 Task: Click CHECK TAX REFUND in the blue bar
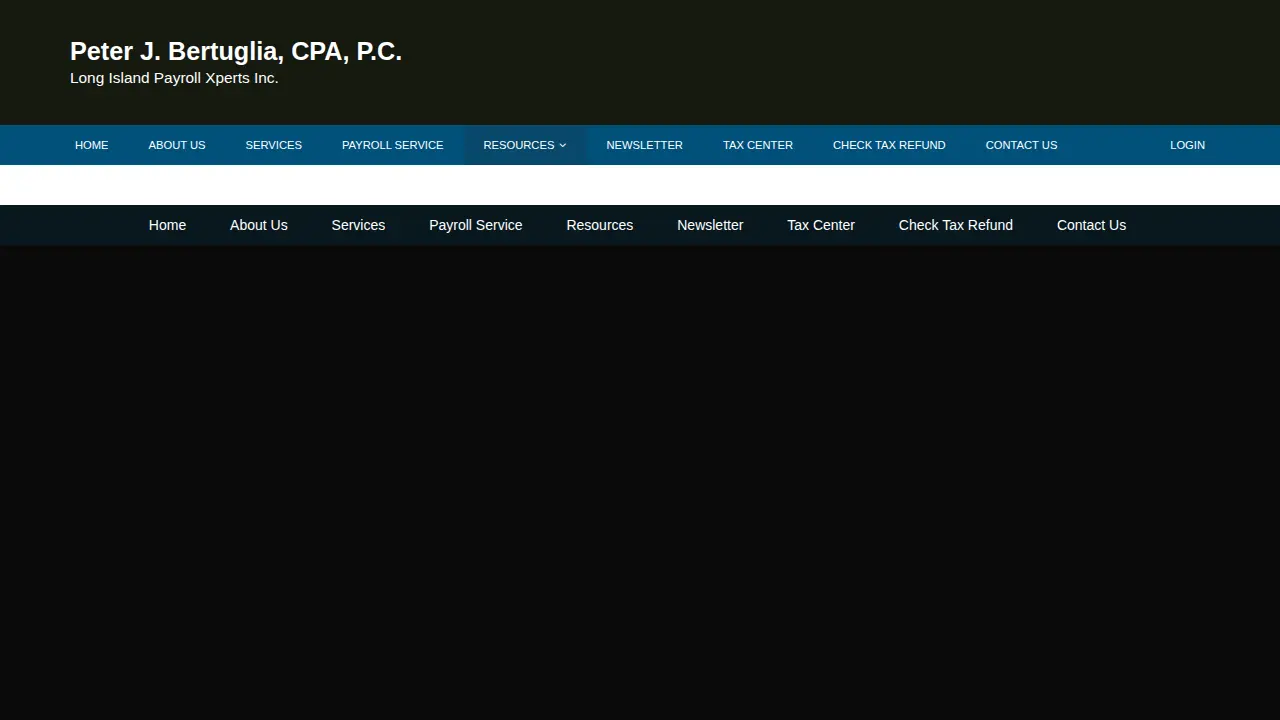[x=889, y=145]
